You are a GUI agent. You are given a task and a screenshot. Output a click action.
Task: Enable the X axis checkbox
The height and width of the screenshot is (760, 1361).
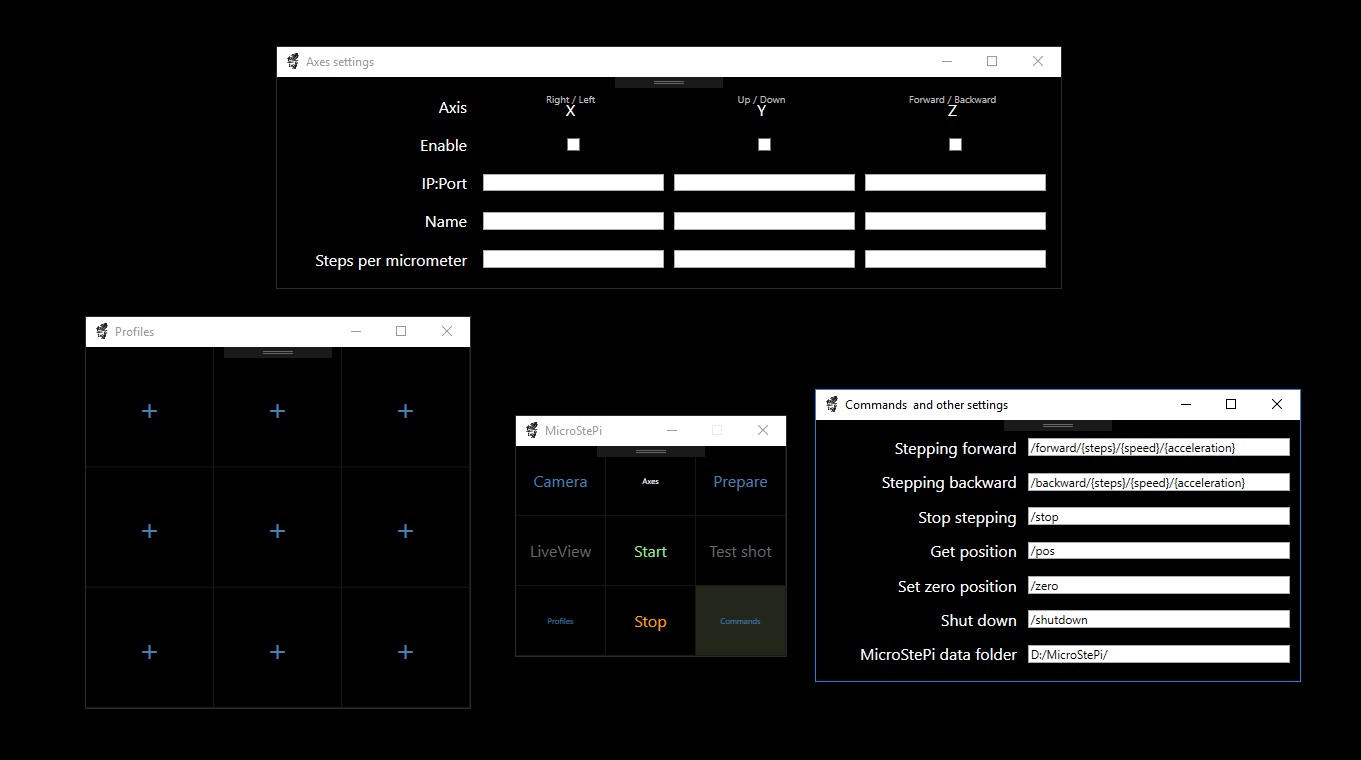[573, 145]
